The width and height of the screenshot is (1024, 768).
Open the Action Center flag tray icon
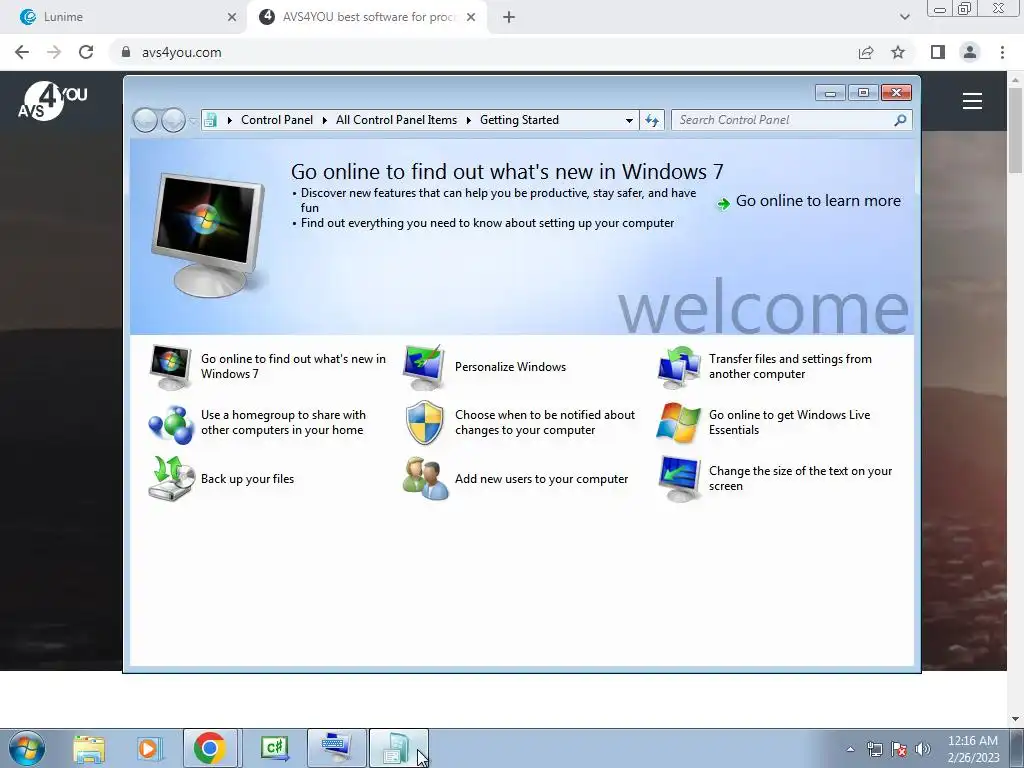point(899,749)
